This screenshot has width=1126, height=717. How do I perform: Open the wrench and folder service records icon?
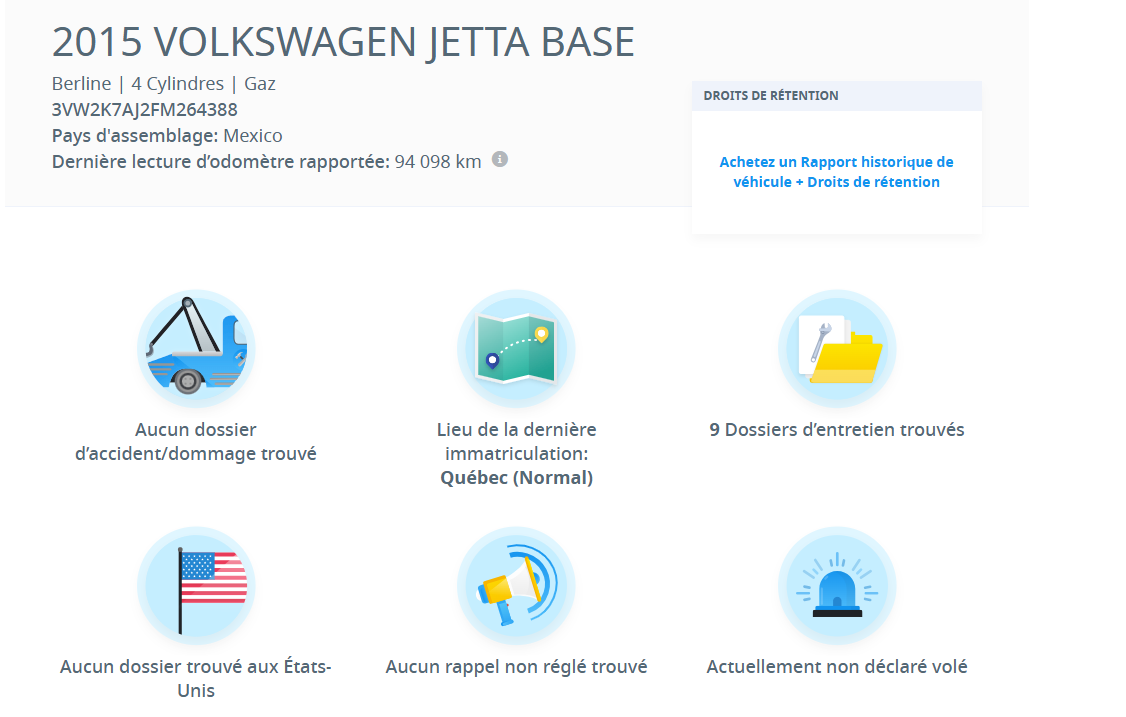point(837,348)
